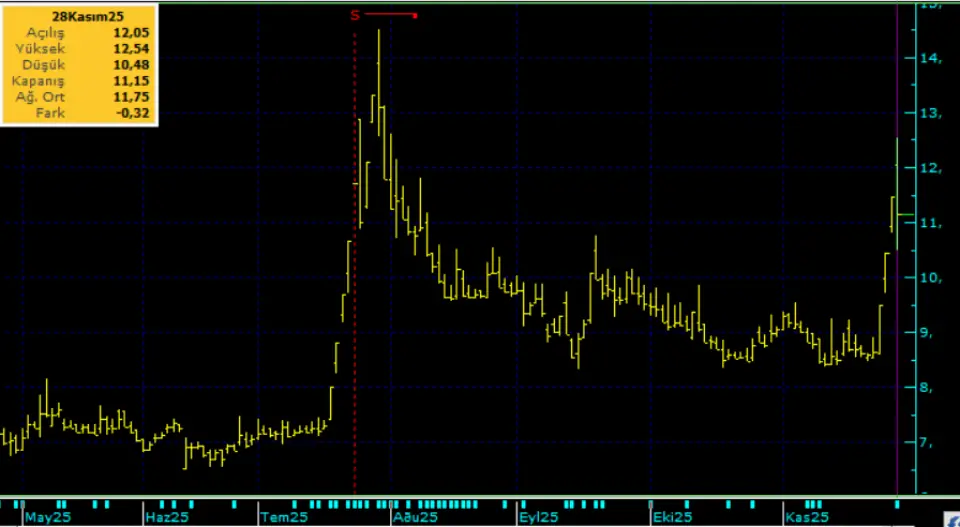Click the Eki25 label on the time axis
The image size is (960, 527).
coord(671,517)
